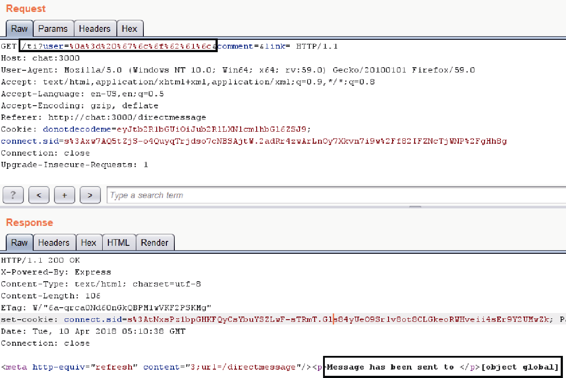This screenshot has height=378, width=566.
Task: Click the request 'Connection: close' line
Action: 45,153
